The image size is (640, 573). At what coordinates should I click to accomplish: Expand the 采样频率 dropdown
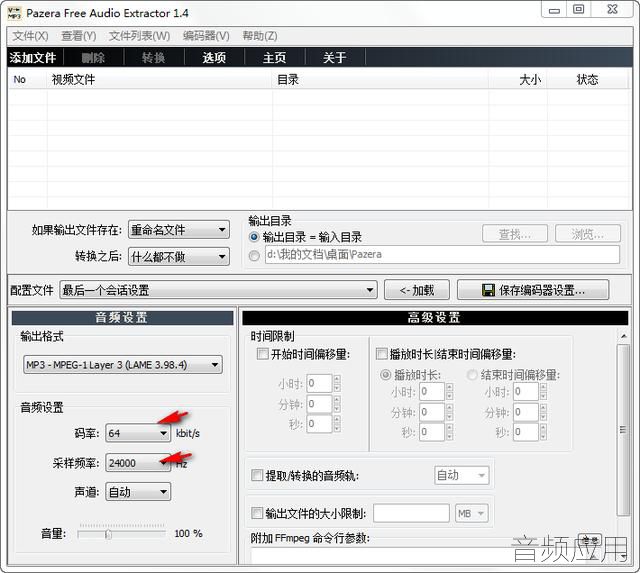(x=138, y=463)
